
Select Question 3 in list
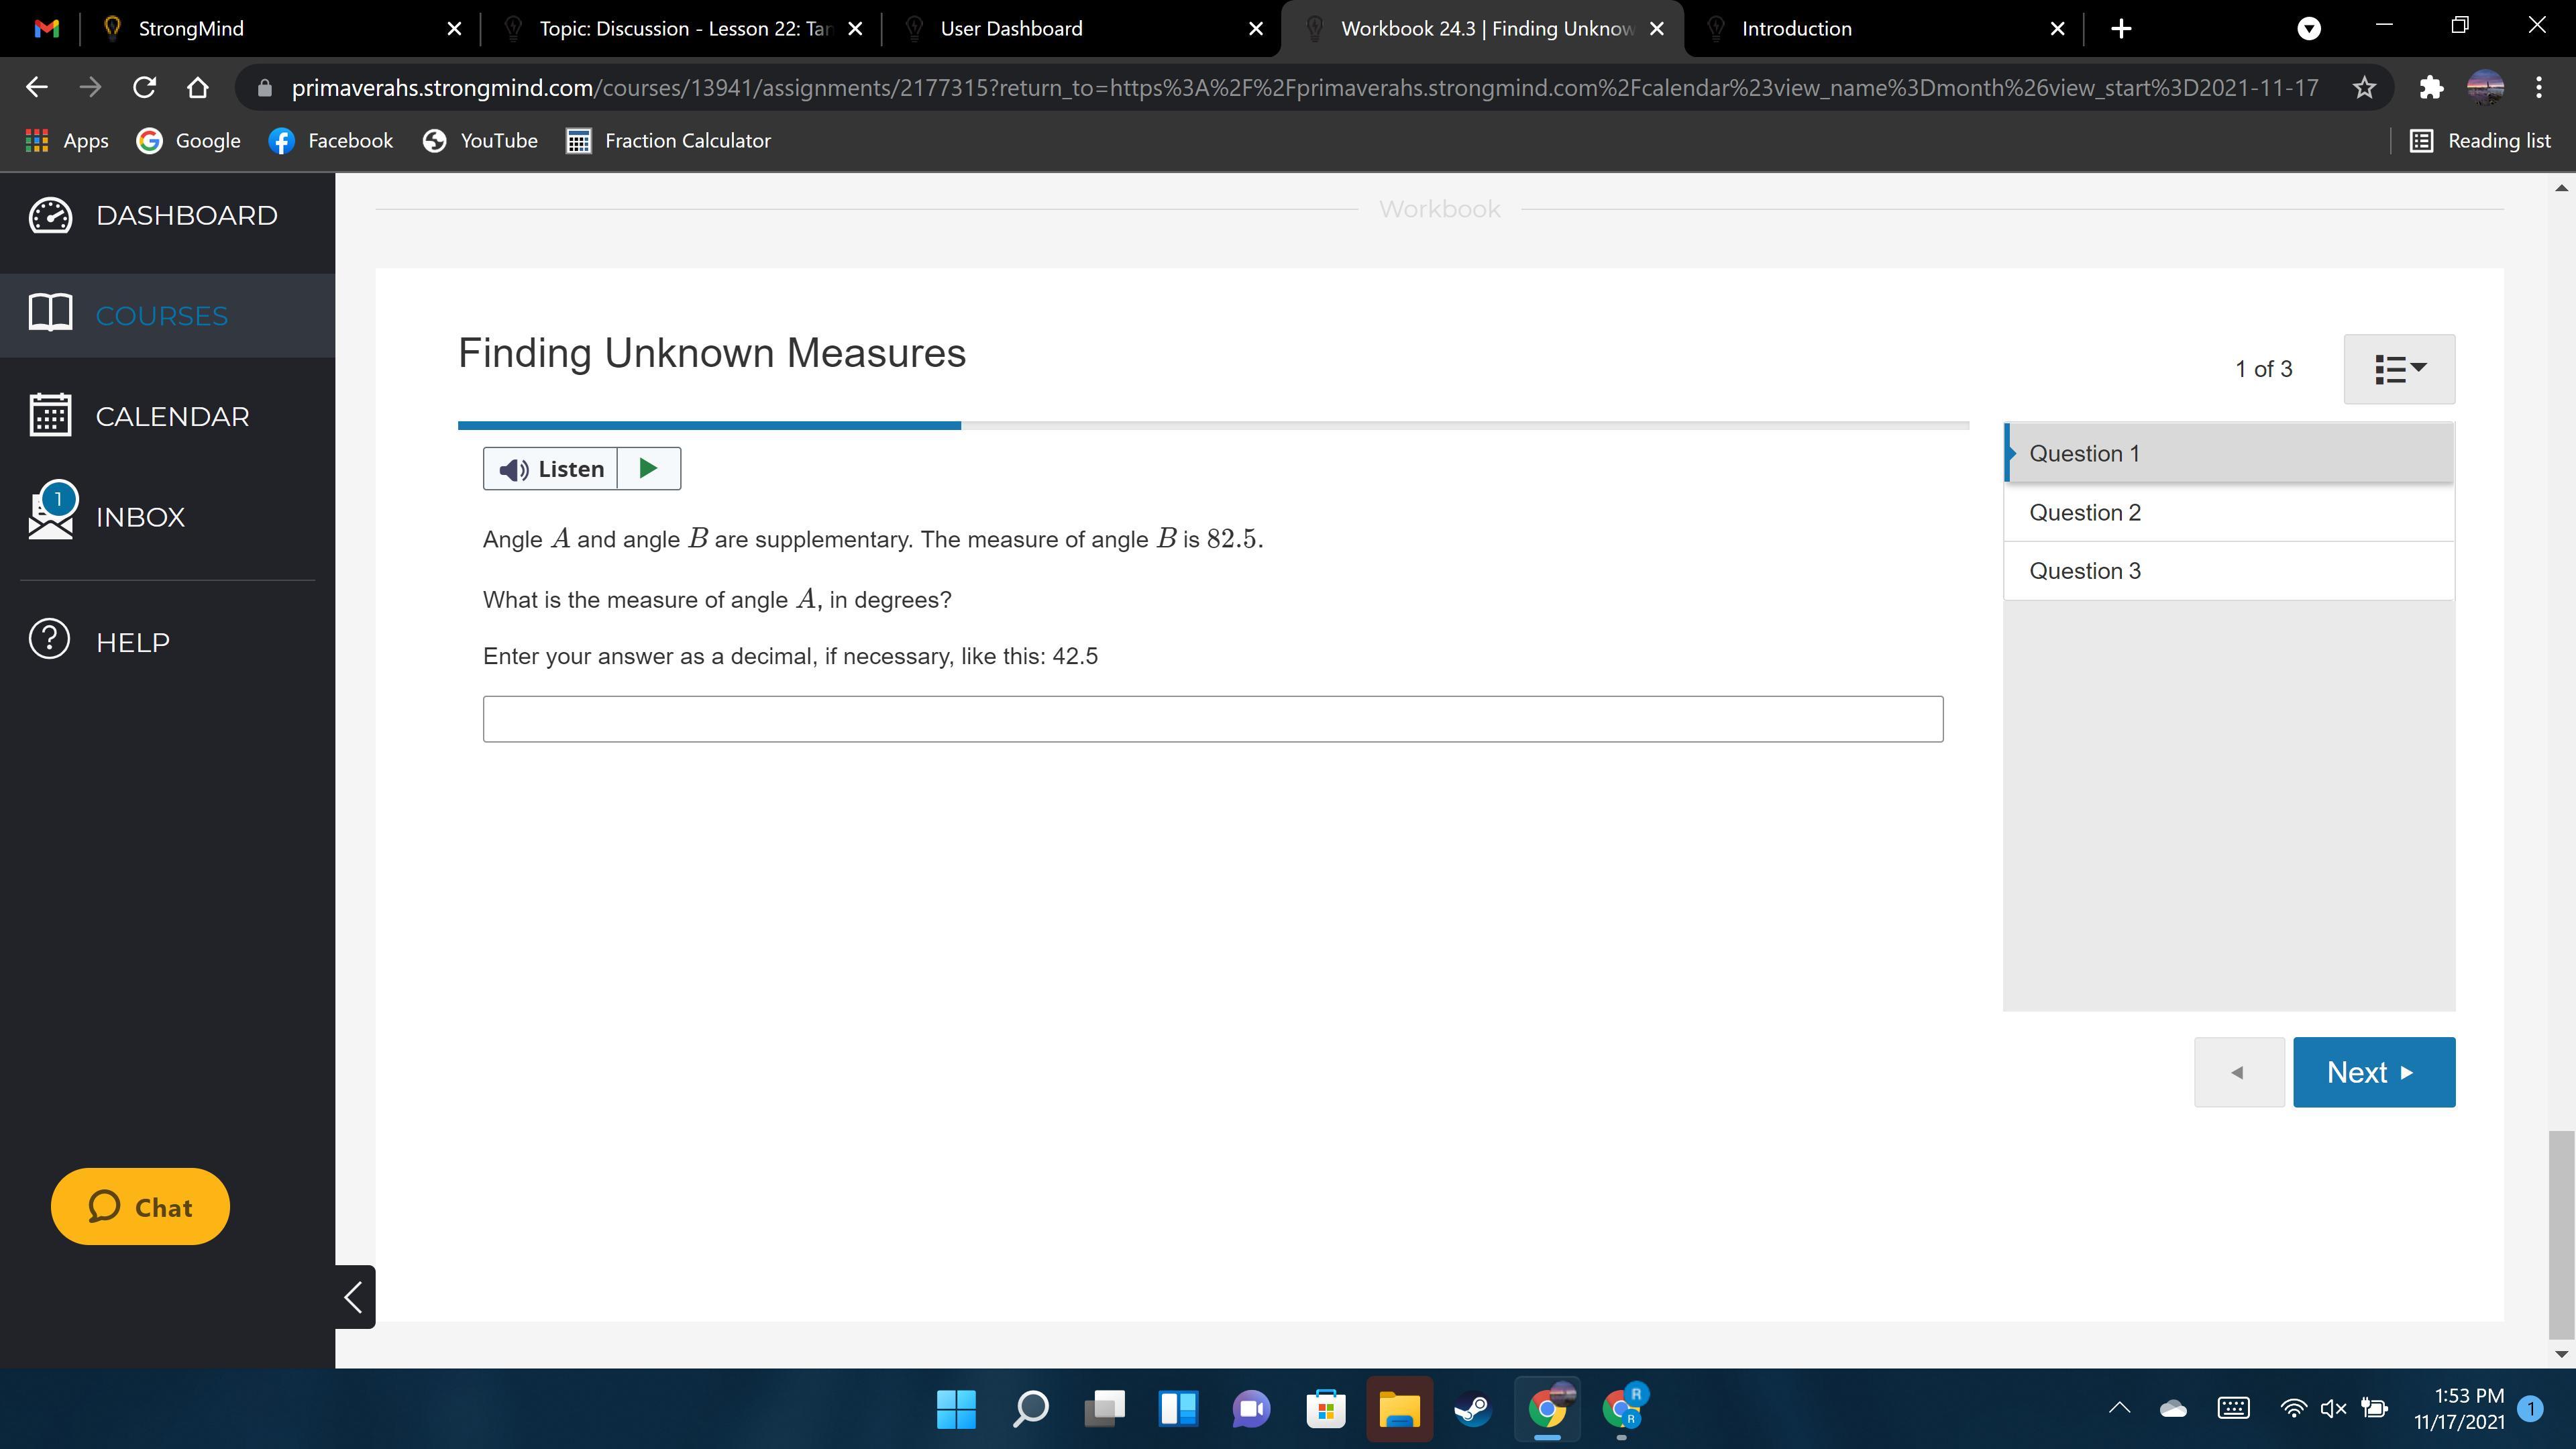click(2228, 571)
